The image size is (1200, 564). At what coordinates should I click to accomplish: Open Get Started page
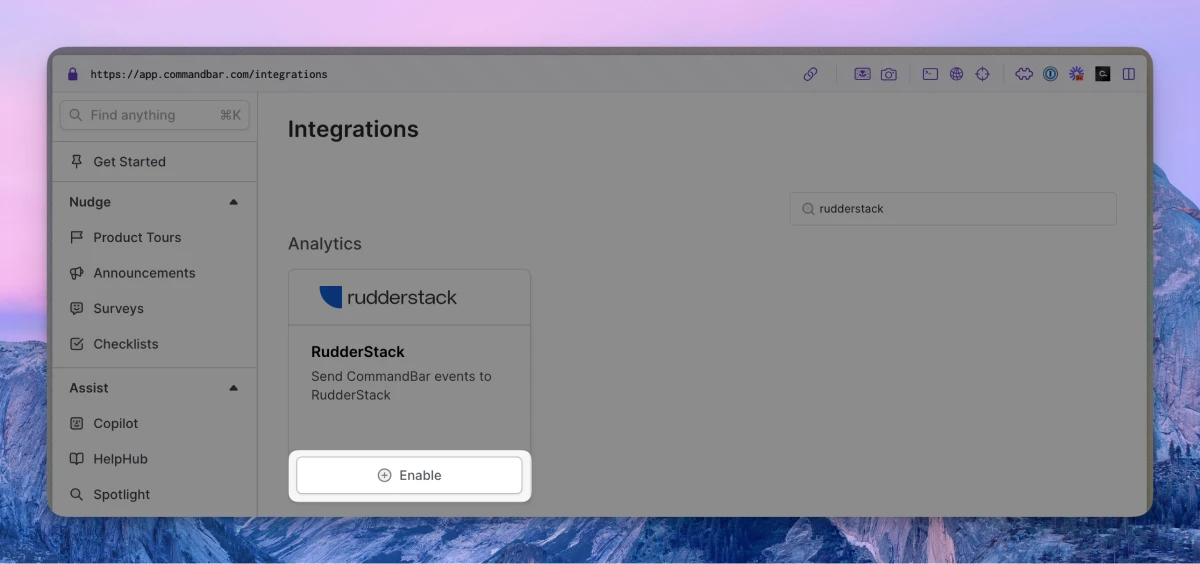(129, 162)
